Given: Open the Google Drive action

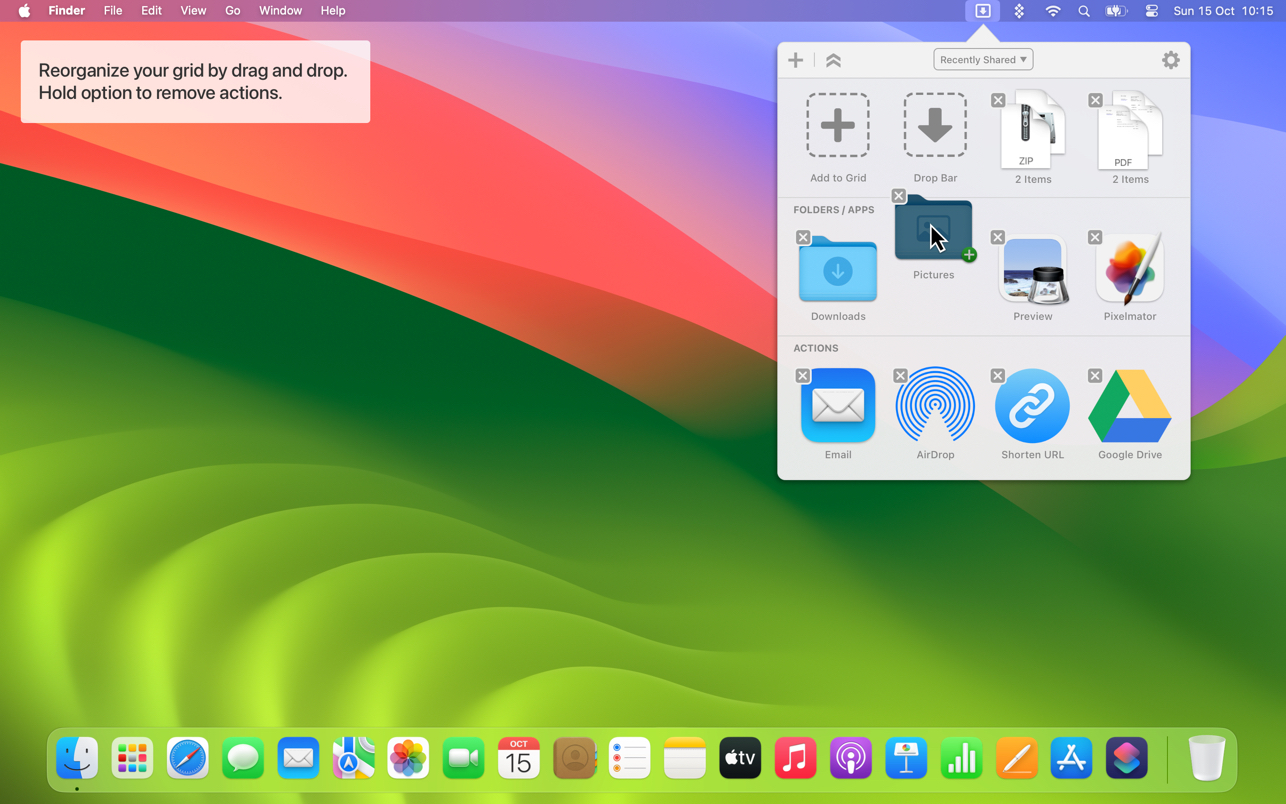Looking at the screenshot, I should pos(1129,406).
